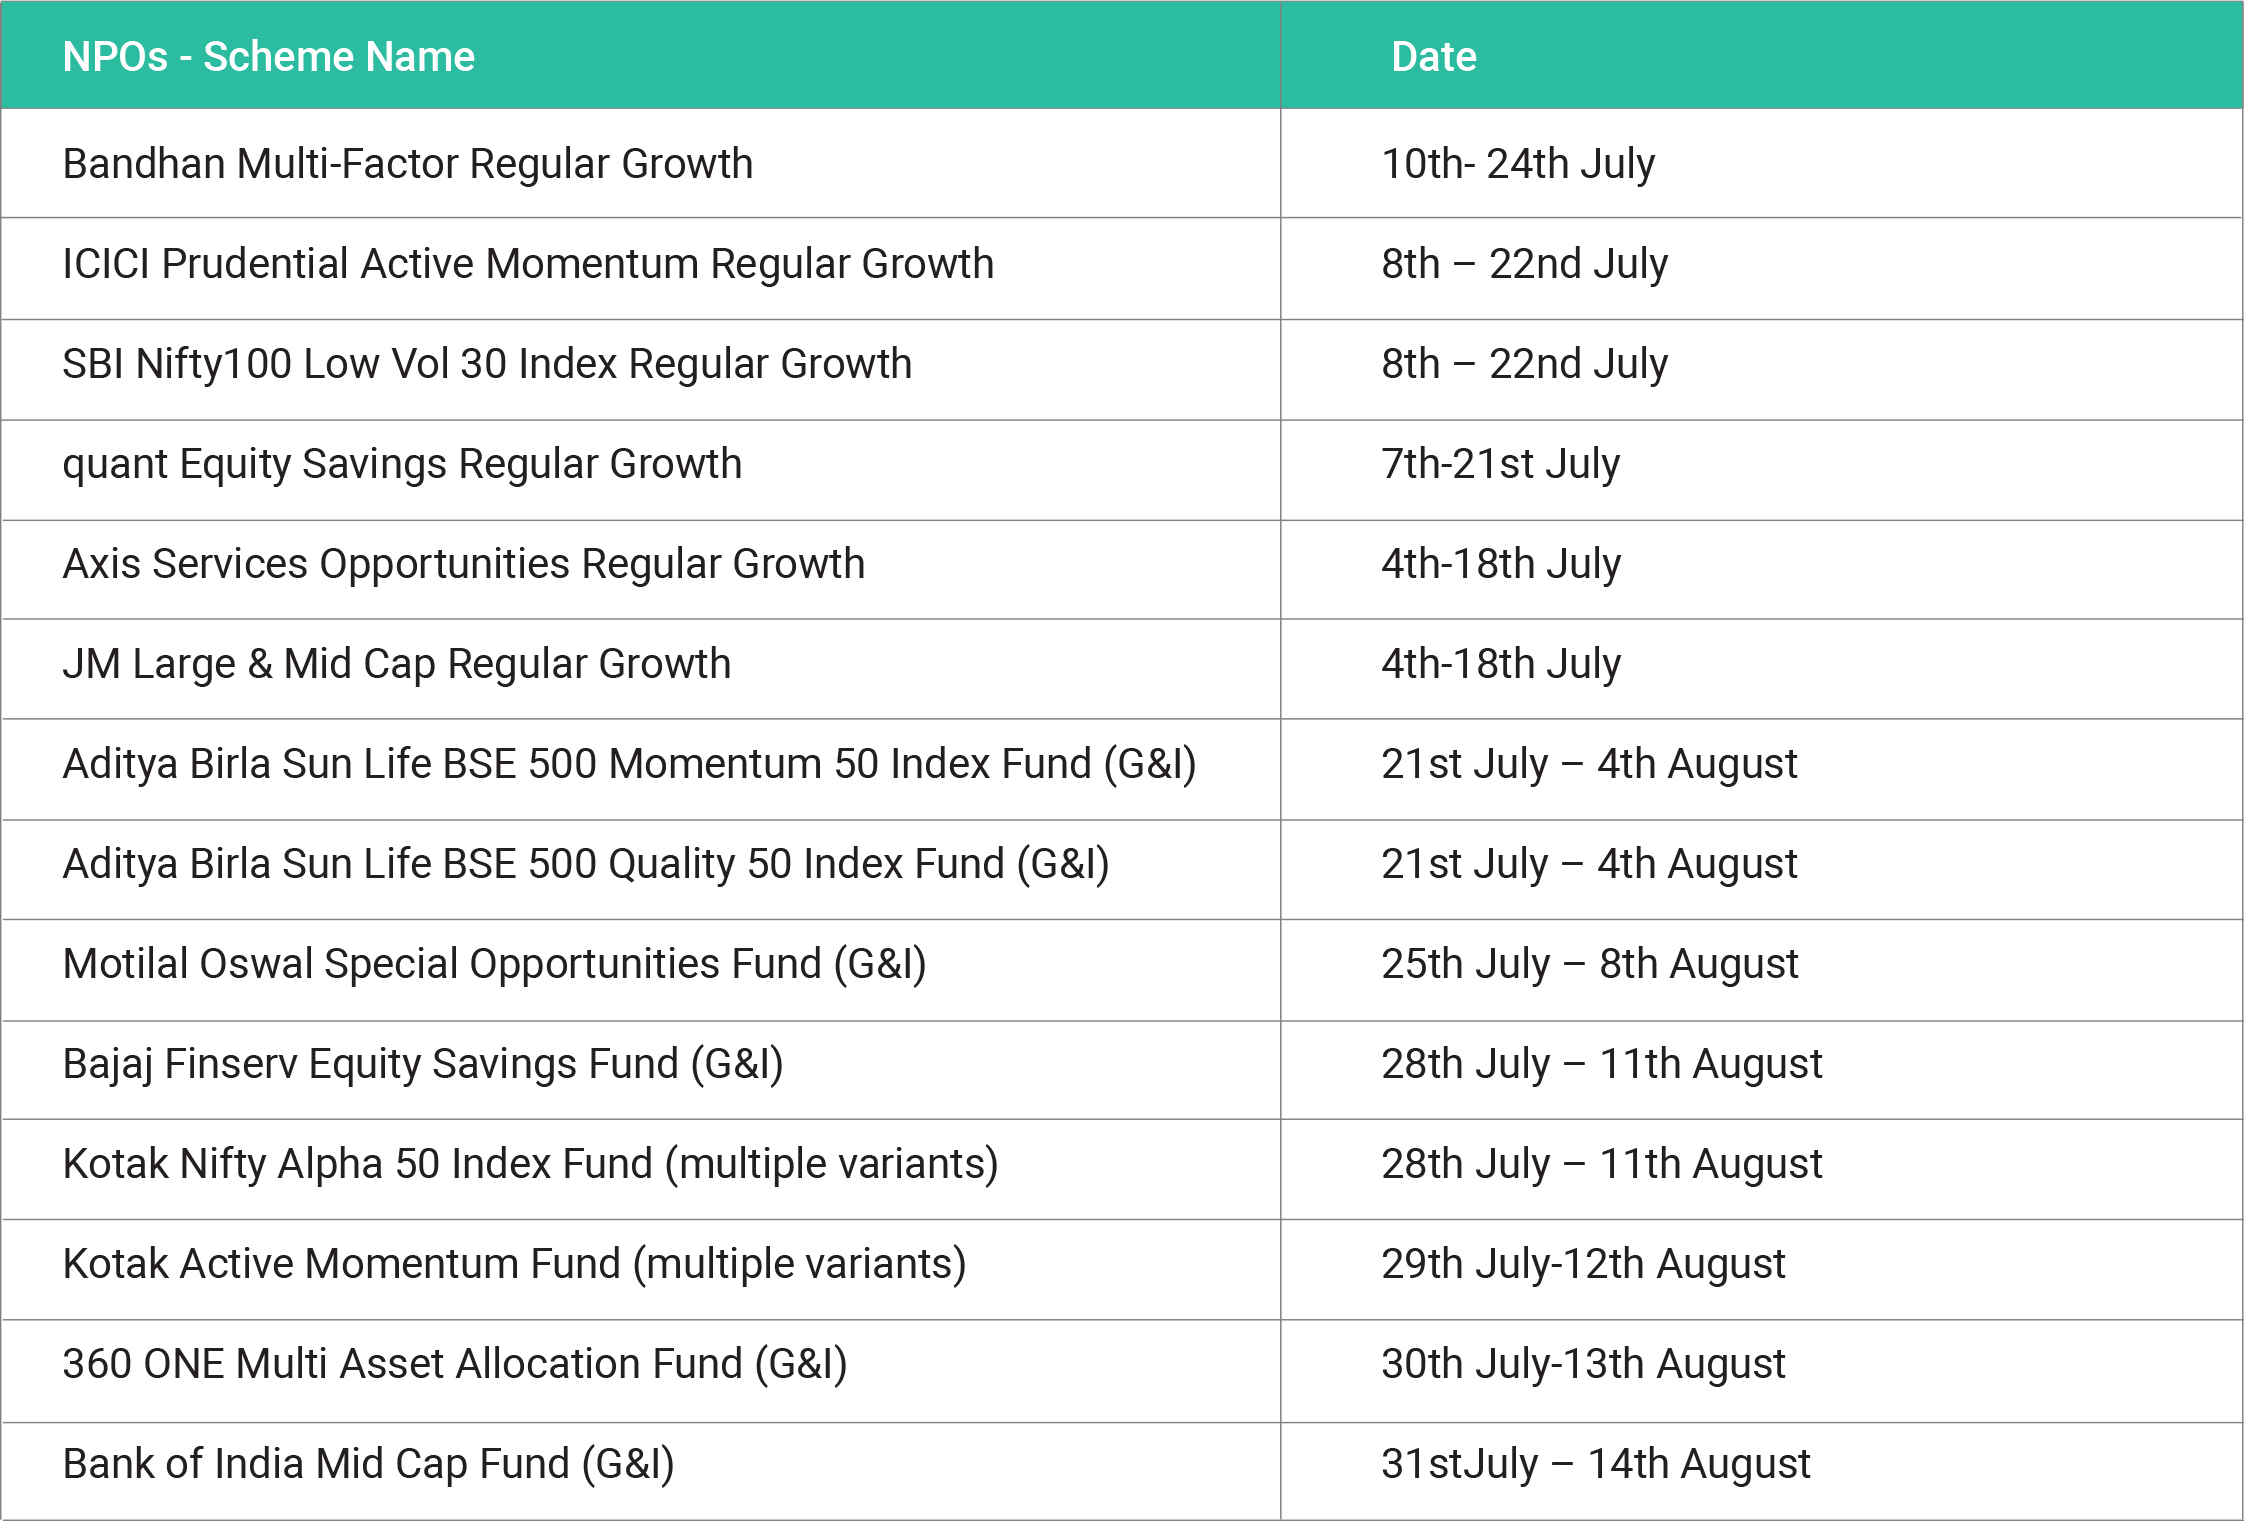Select Axis Services Opportunities Regular Growth

463,564
